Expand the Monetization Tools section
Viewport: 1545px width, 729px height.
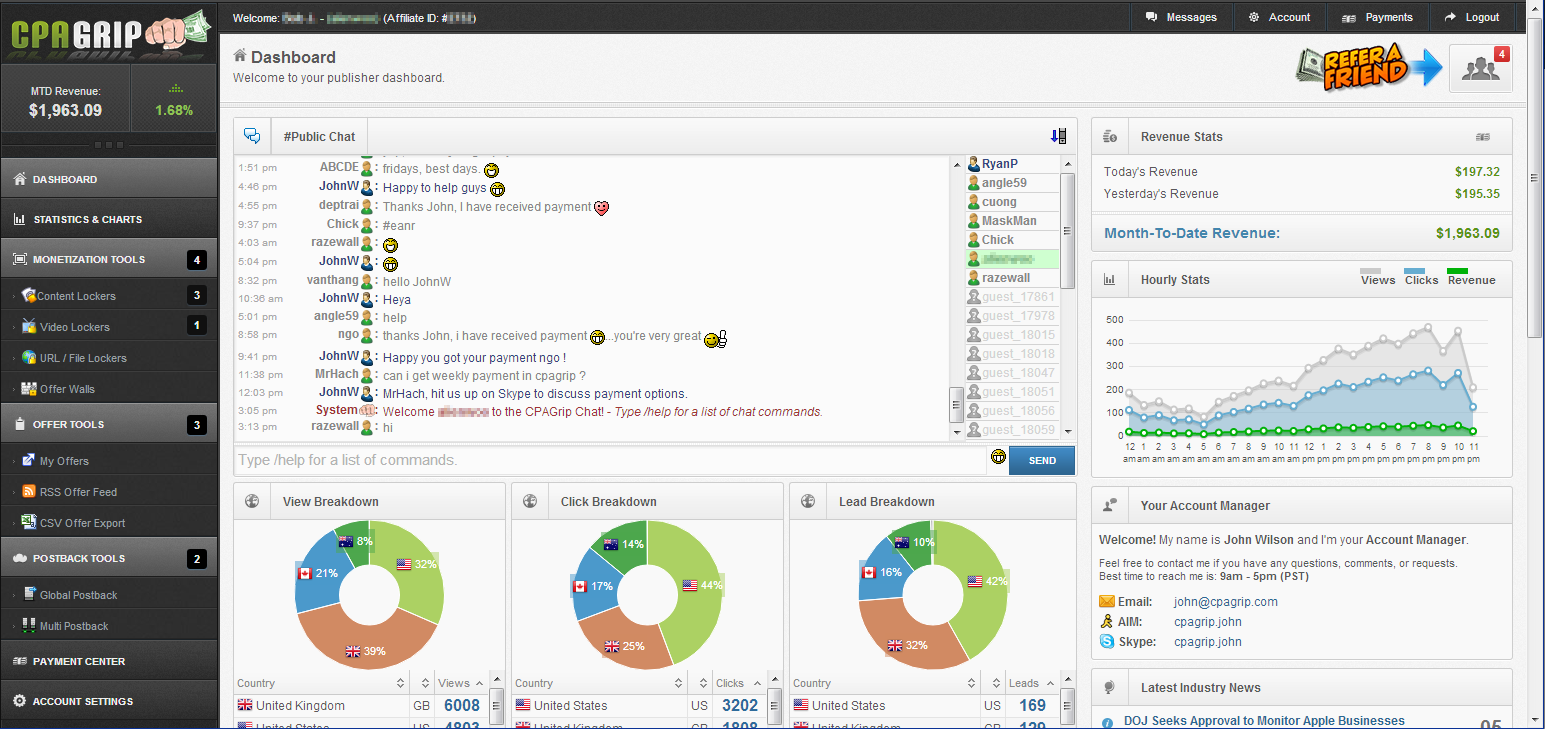coord(109,259)
